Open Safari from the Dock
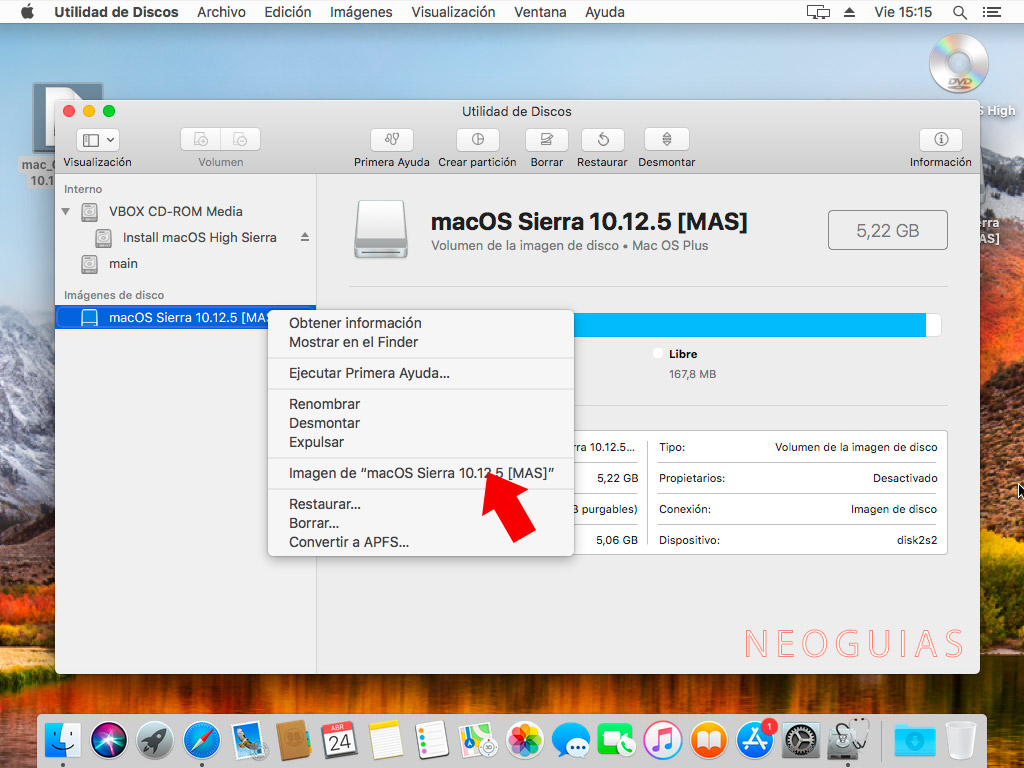This screenshot has height=768, width=1024. point(201,741)
